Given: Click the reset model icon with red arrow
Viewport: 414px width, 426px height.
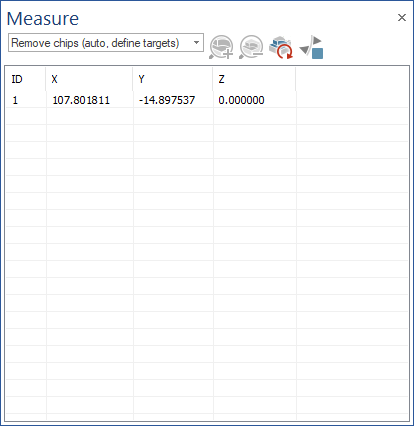Looking at the screenshot, I should tap(281, 47).
